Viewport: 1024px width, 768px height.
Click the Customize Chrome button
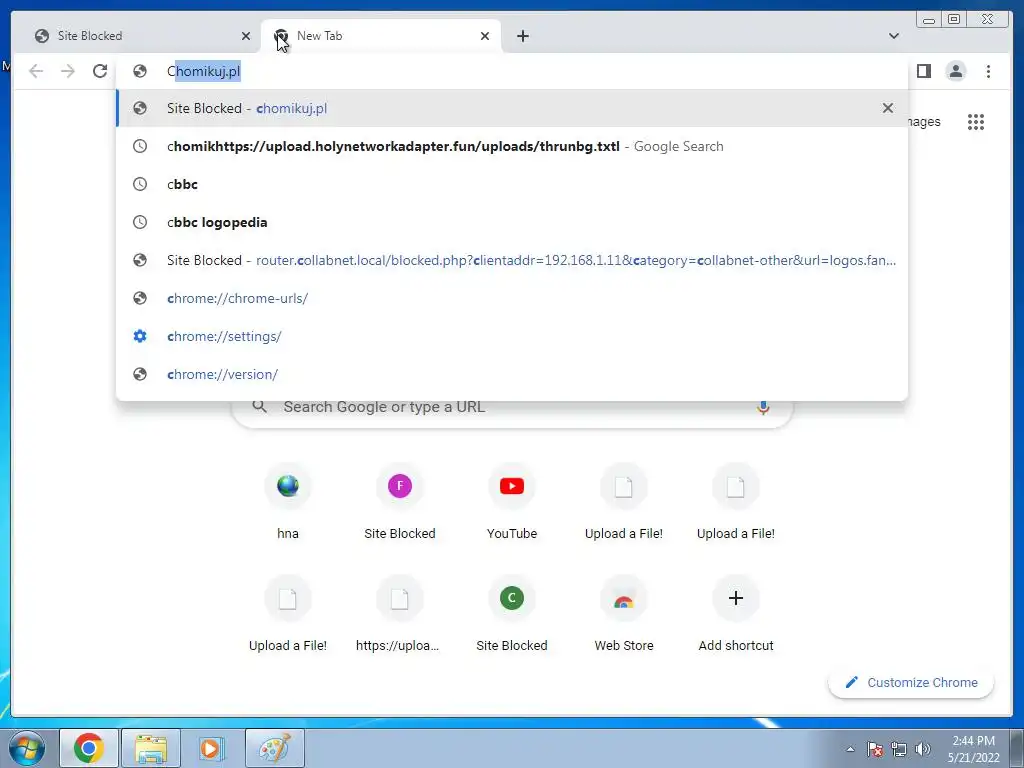point(911,682)
